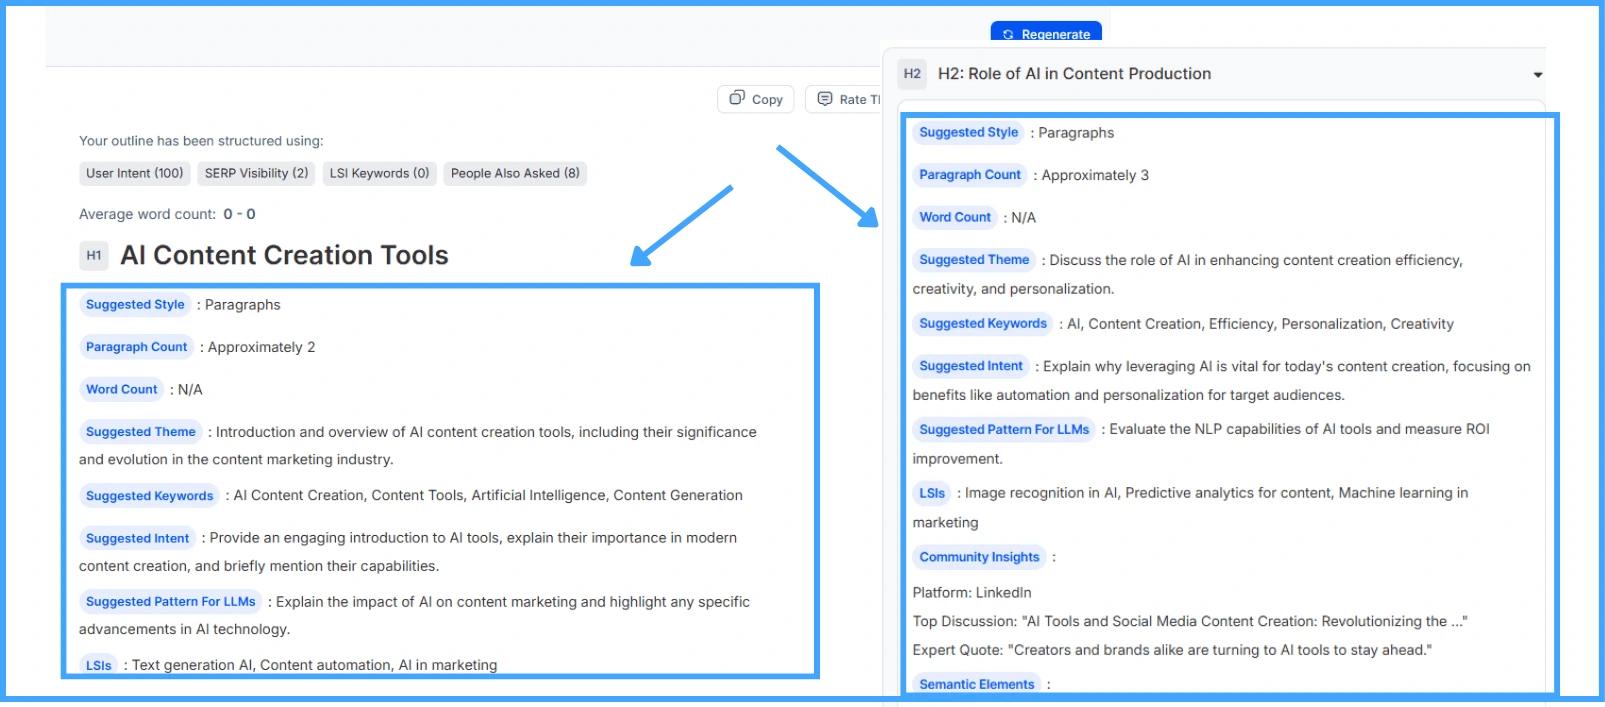Click the LSIs label in H2 section
Viewport: 1605px width, 707px height.
932,493
